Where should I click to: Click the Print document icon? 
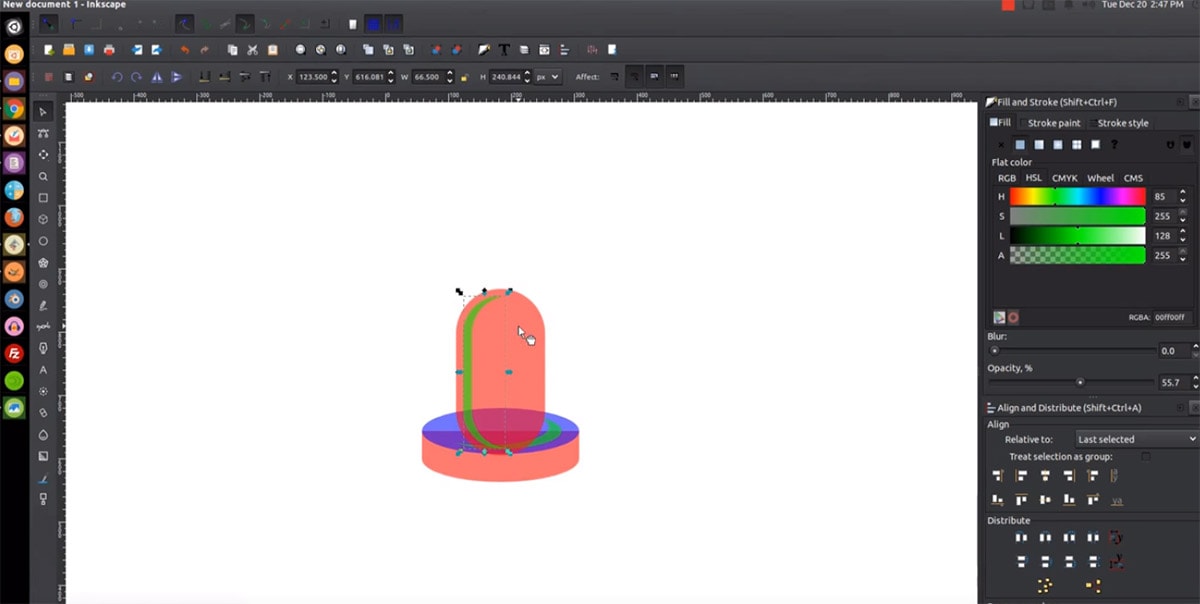click(x=108, y=50)
